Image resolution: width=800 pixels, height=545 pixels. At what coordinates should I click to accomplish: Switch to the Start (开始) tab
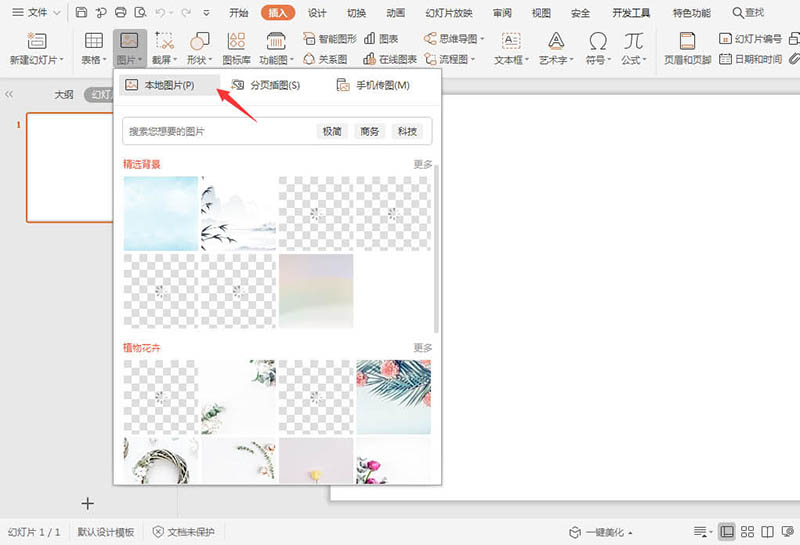[238, 13]
